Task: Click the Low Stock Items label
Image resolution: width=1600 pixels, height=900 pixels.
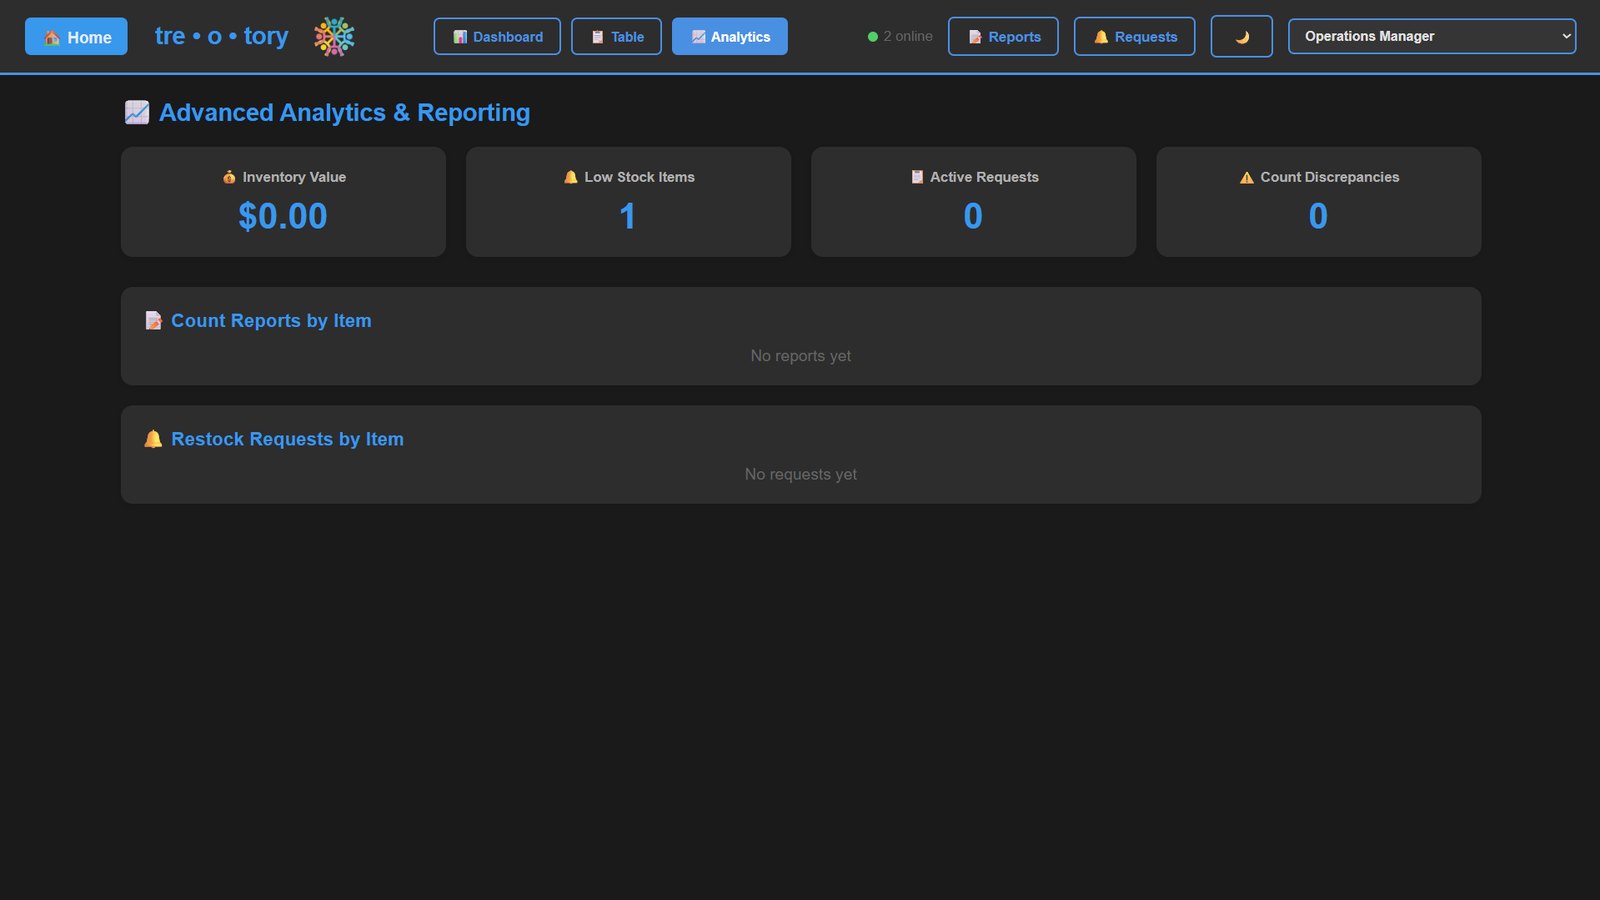Action: (639, 177)
